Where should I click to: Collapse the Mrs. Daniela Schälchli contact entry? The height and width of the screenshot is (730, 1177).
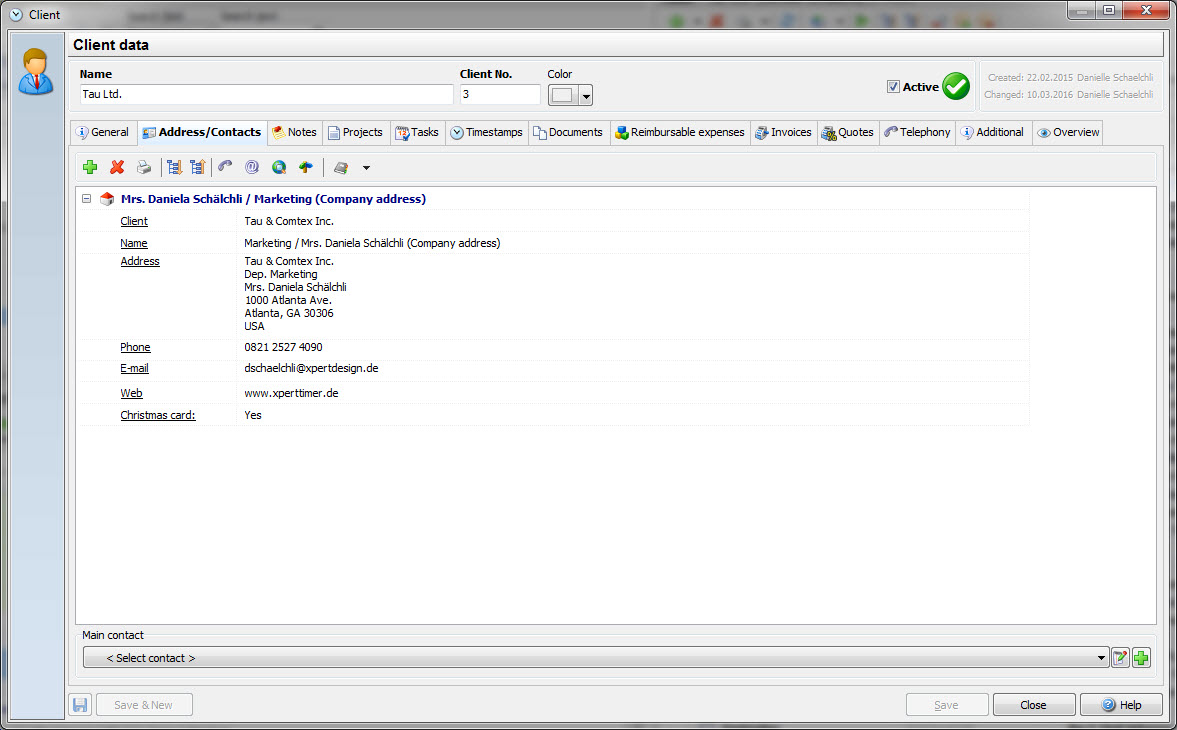pos(87,199)
